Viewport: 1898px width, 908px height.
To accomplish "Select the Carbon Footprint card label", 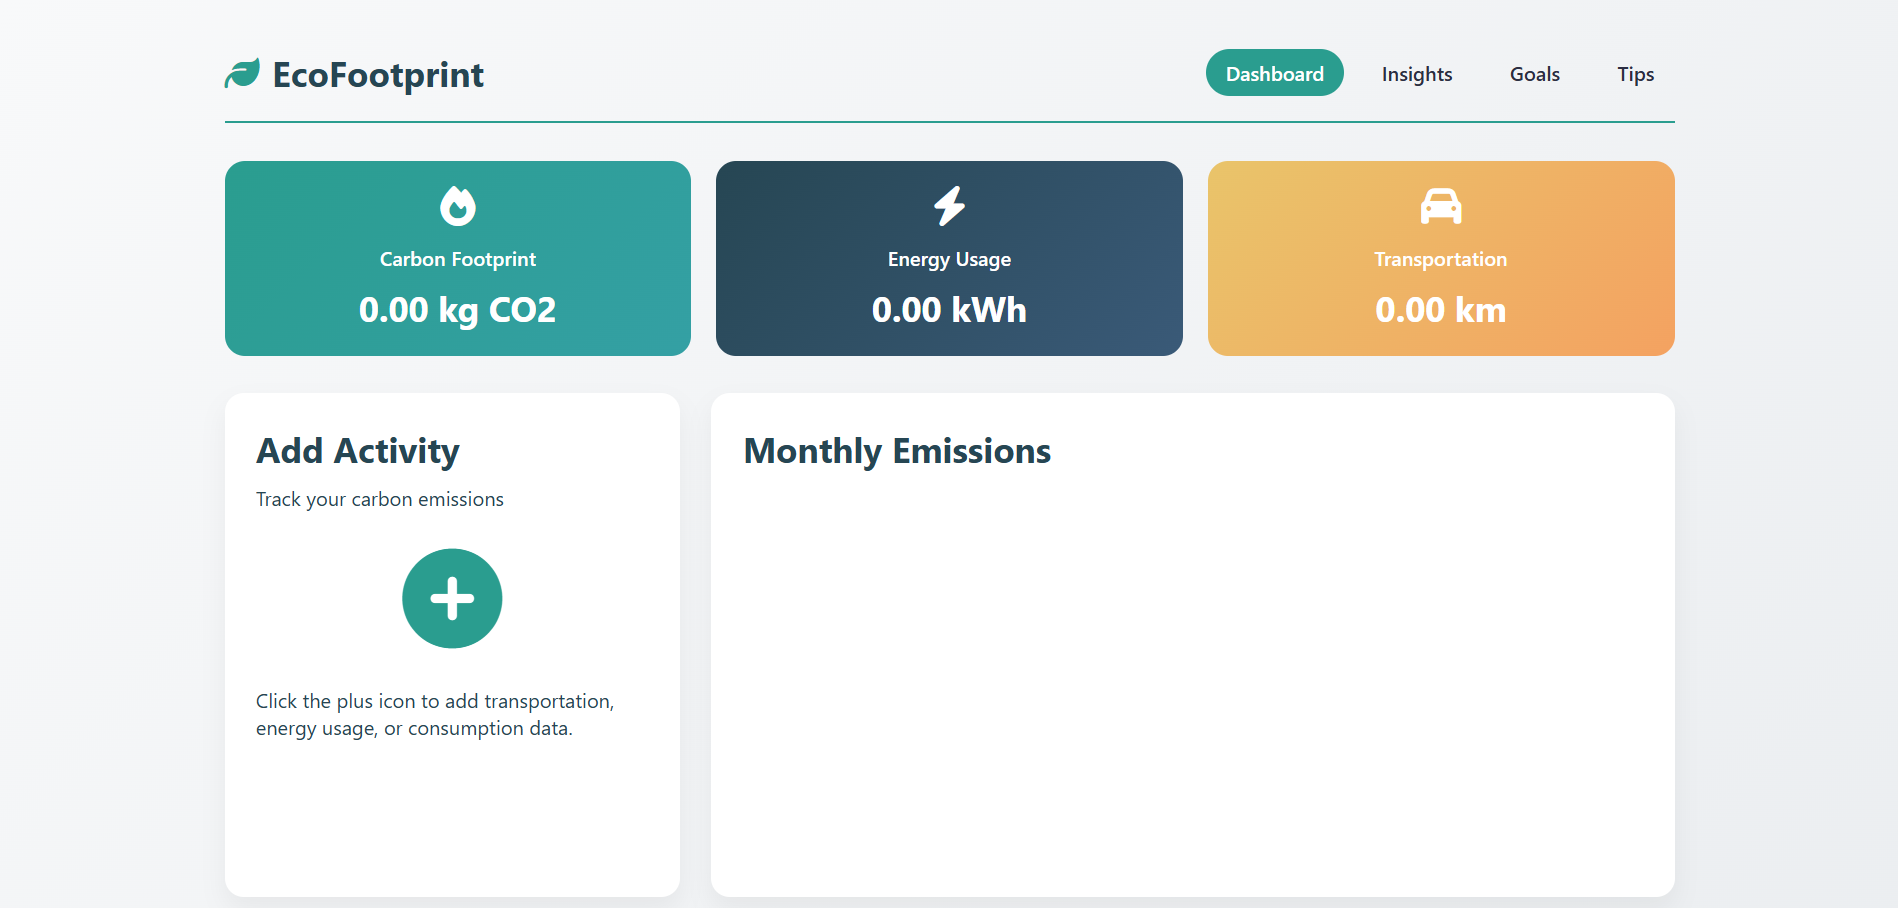I will click(x=458, y=259).
